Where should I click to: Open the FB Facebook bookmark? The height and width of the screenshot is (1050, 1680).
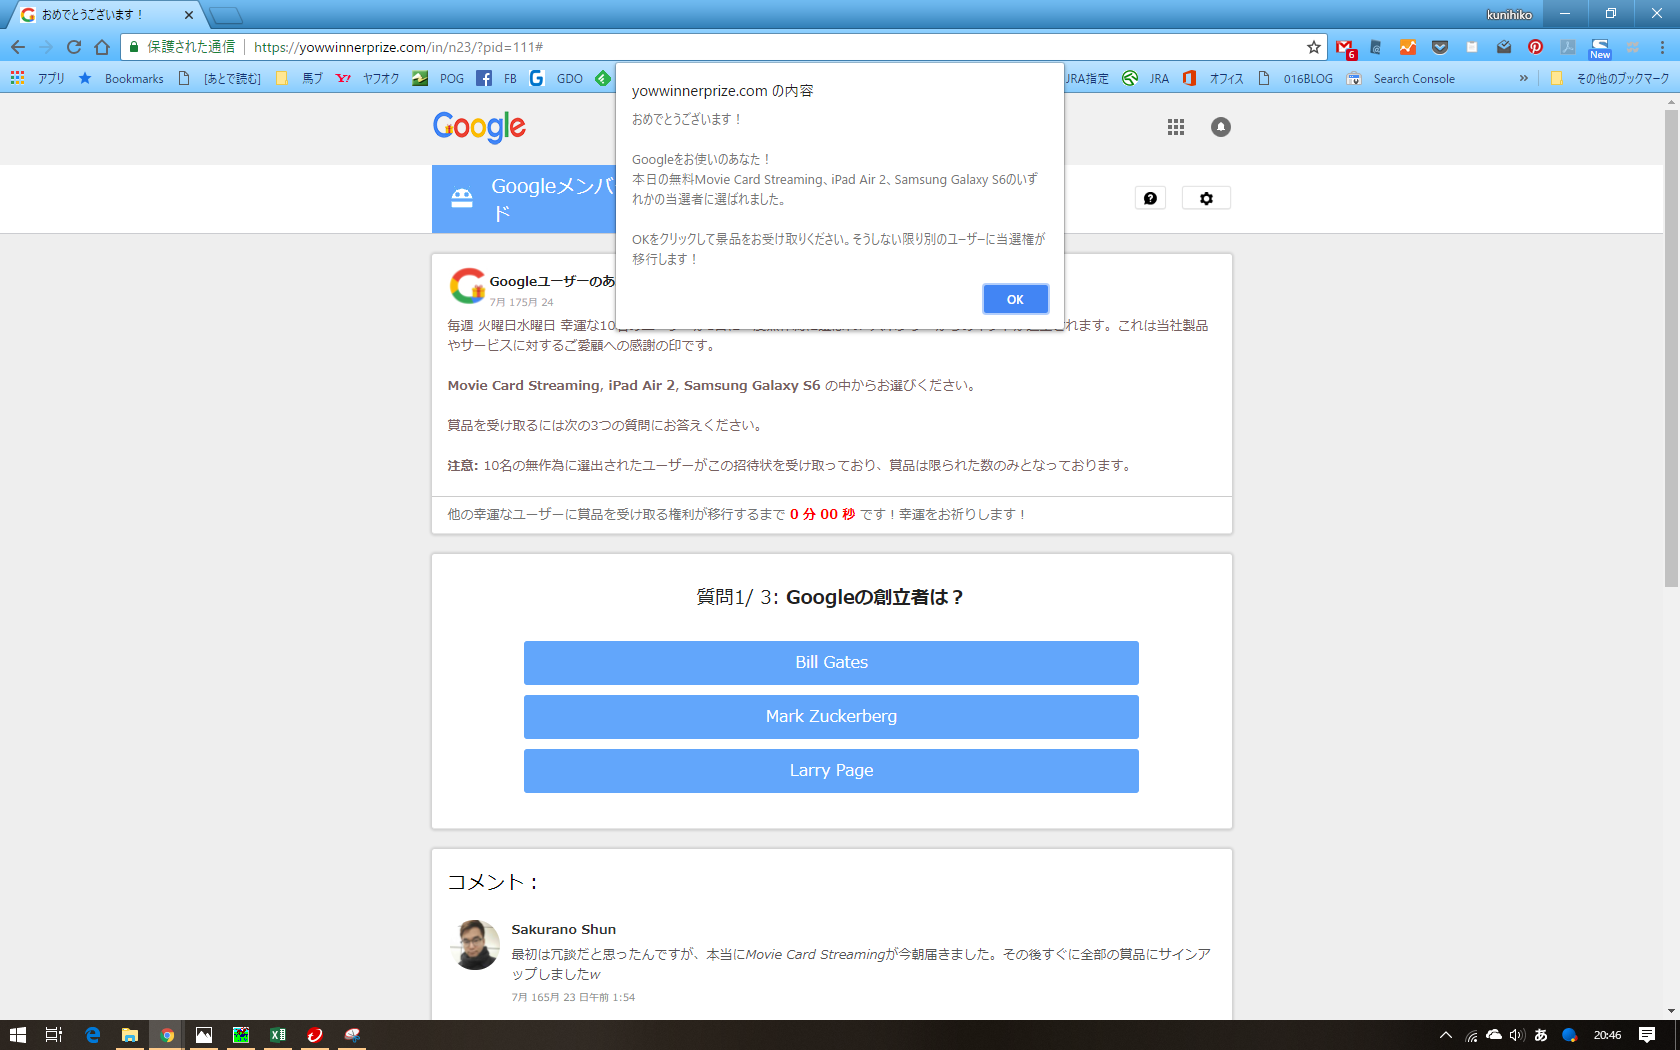[x=497, y=78]
